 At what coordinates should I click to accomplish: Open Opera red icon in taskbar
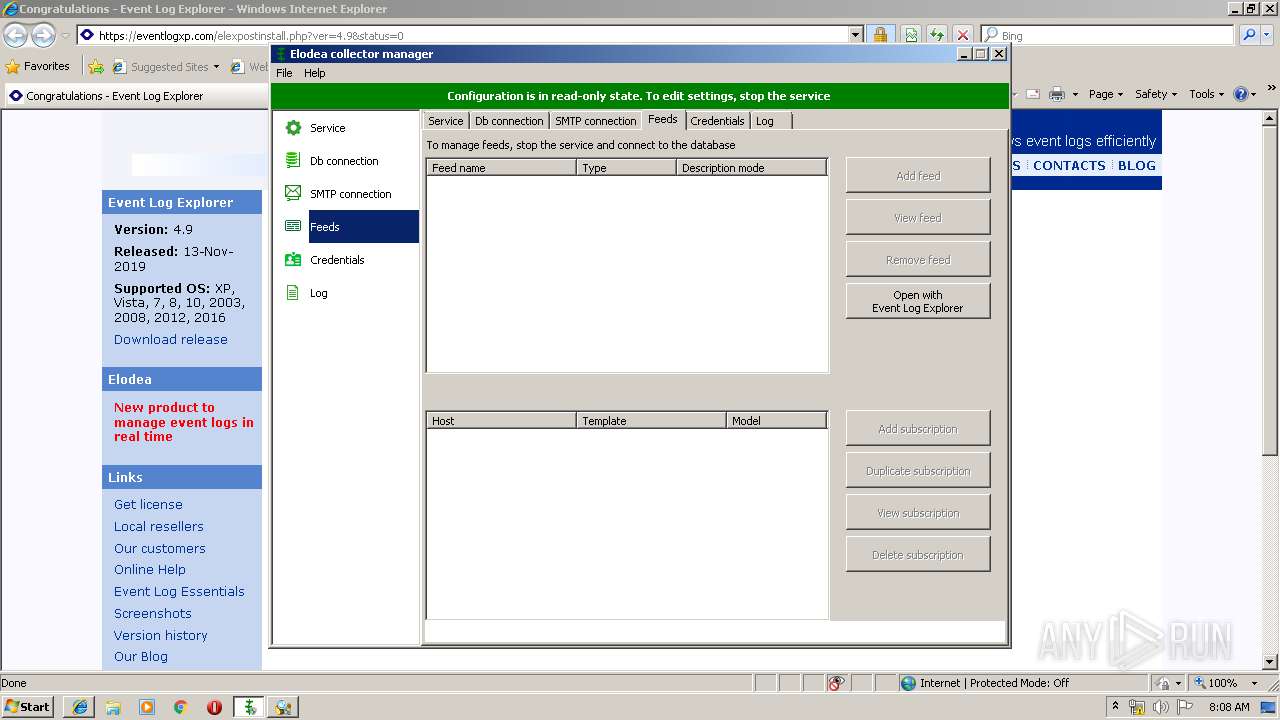(x=214, y=707)
